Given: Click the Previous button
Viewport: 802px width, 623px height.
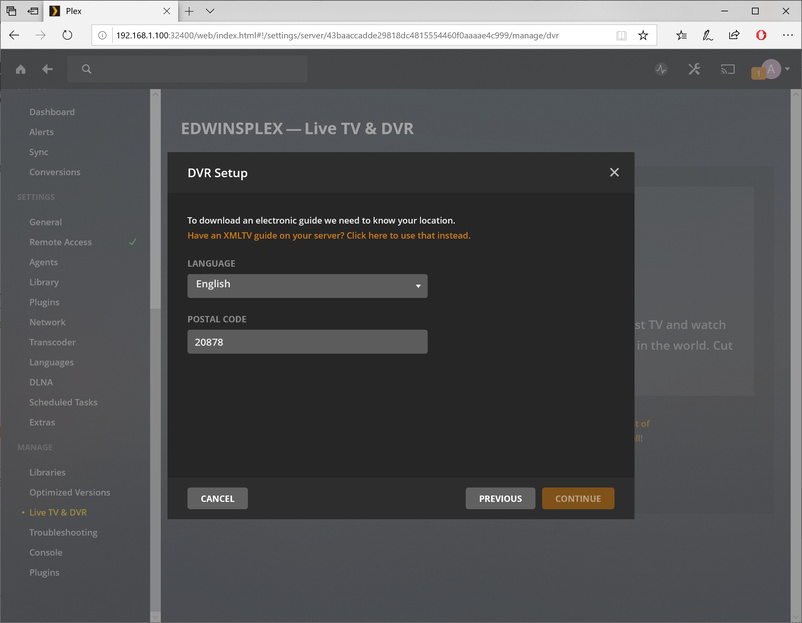Looking at the screenshot, I should [x=500, y=498].
